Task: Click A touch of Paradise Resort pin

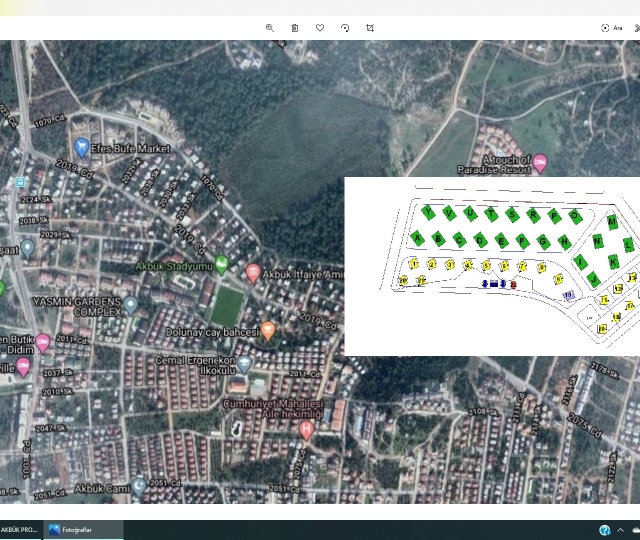Action: (540, 162)
